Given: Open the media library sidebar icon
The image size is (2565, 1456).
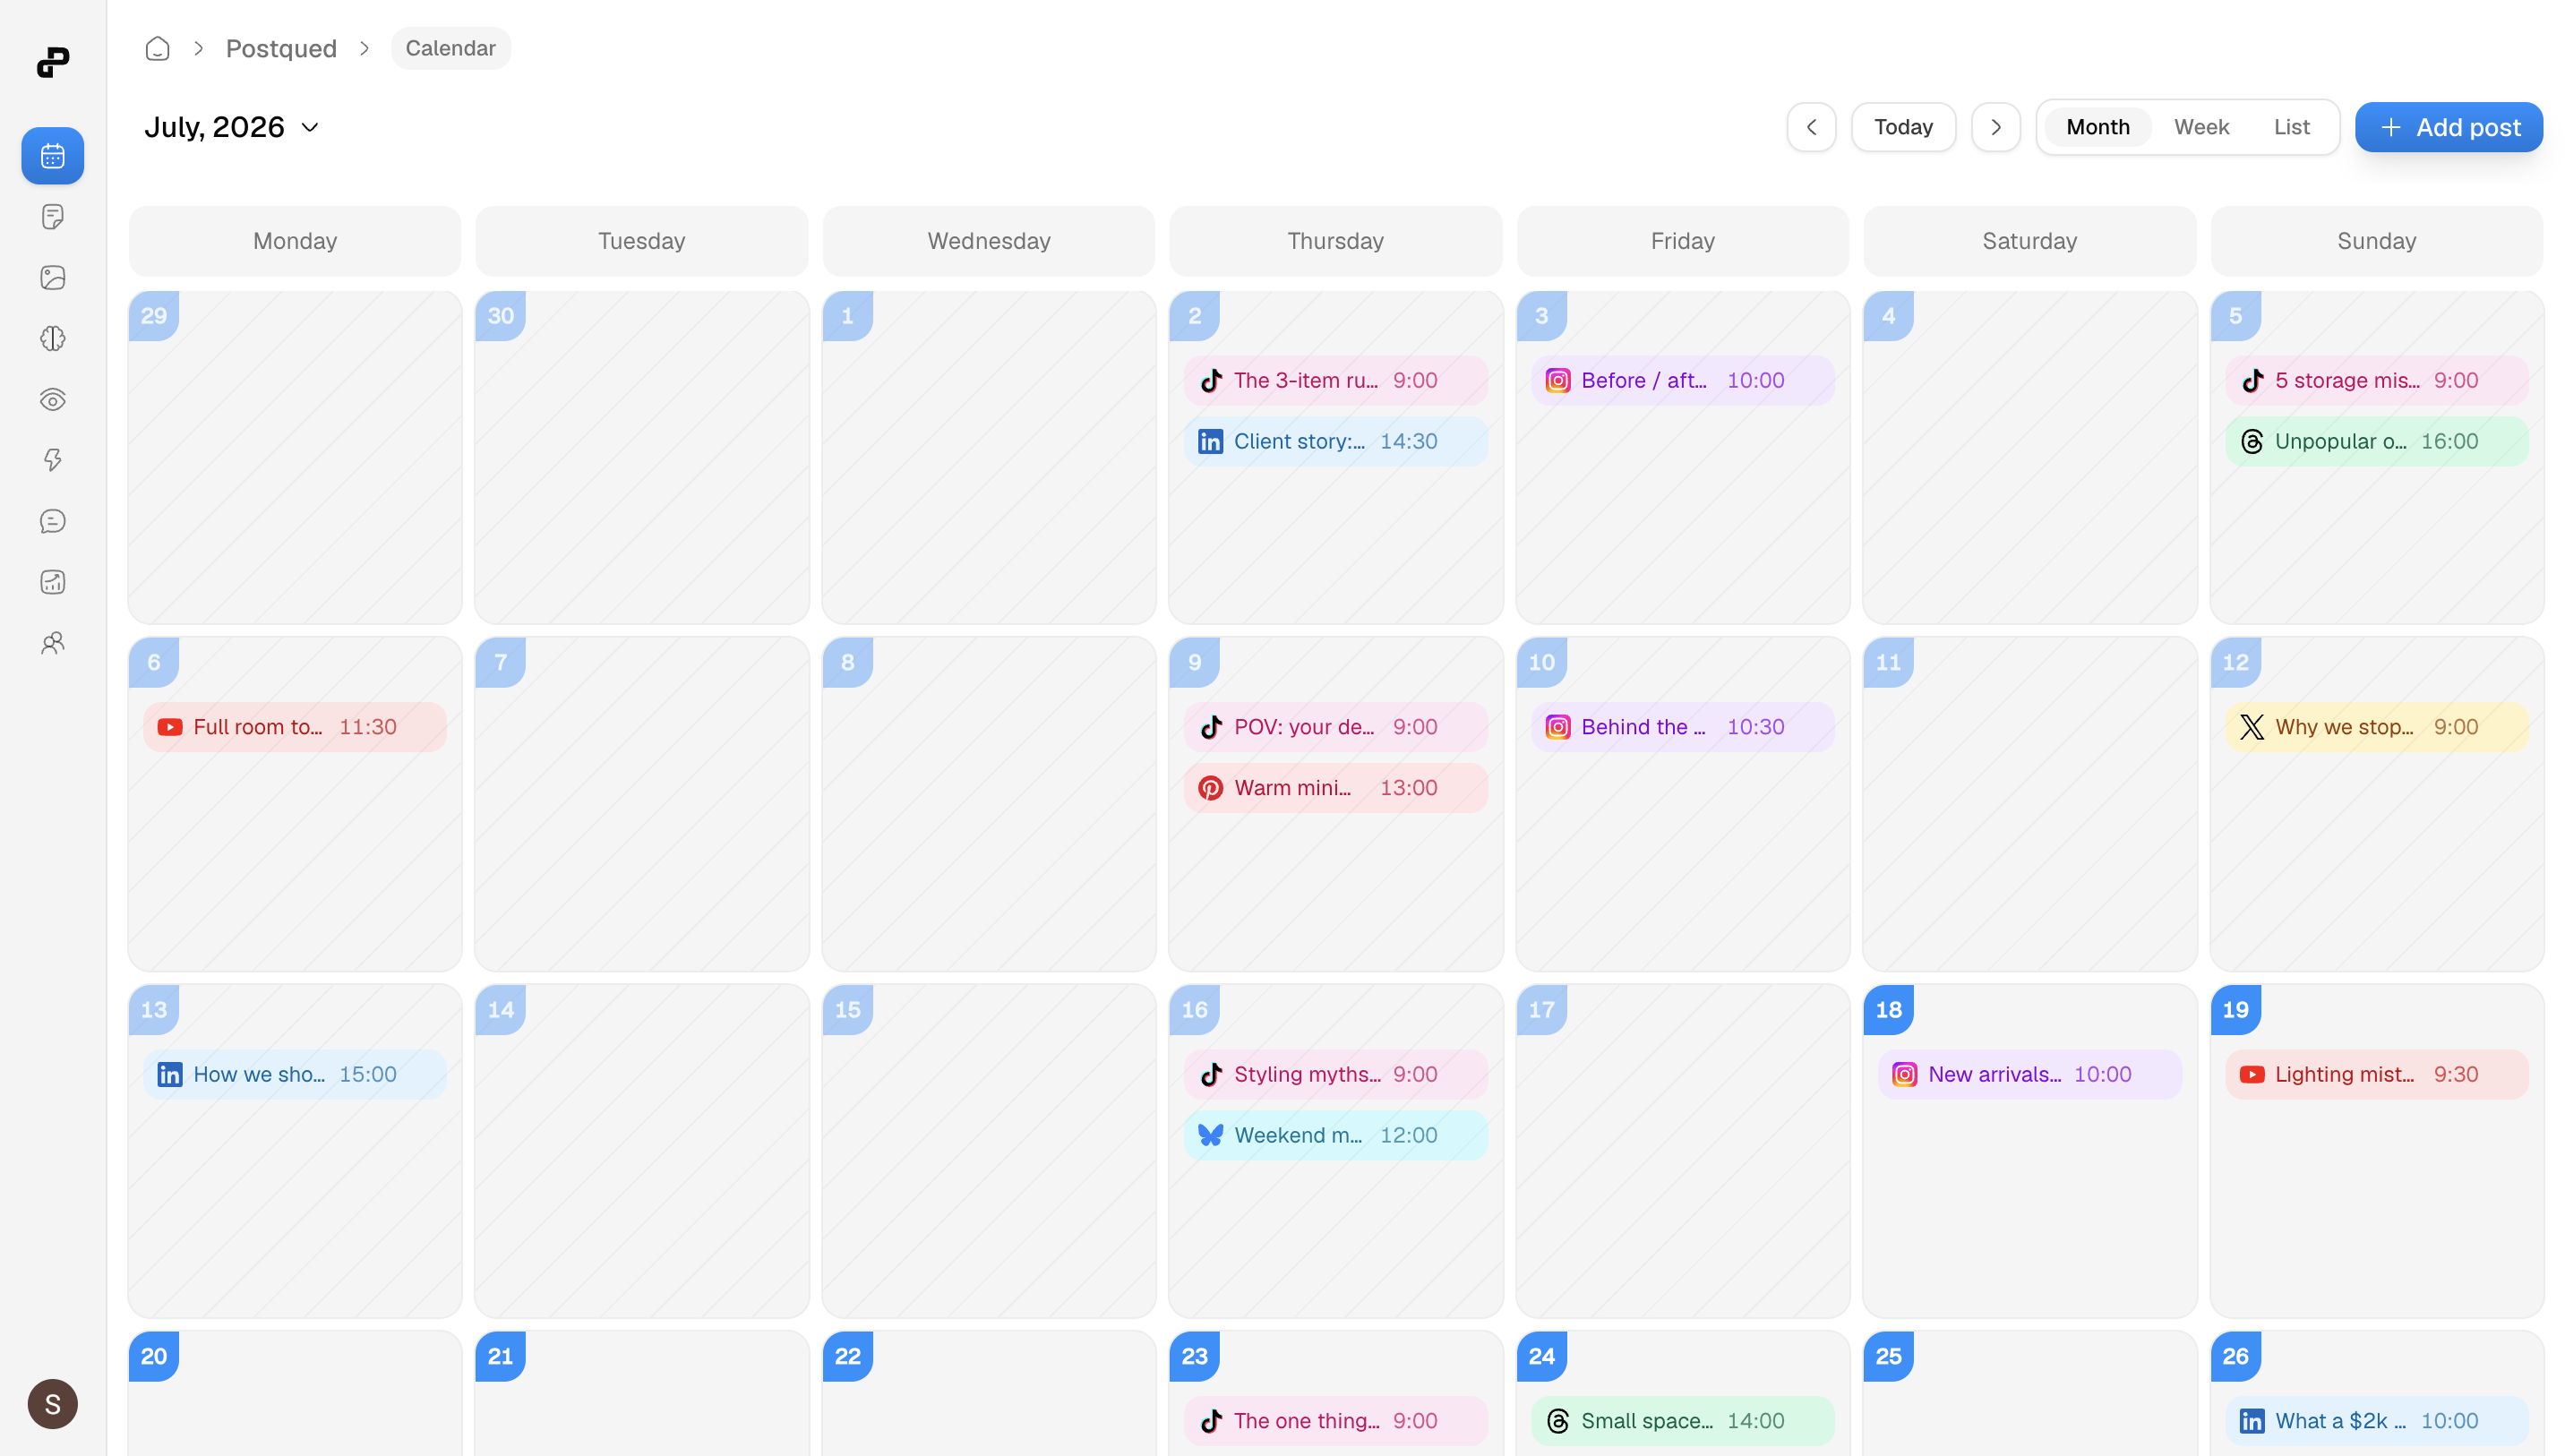Looking at the screenshot, I should 53,278.
